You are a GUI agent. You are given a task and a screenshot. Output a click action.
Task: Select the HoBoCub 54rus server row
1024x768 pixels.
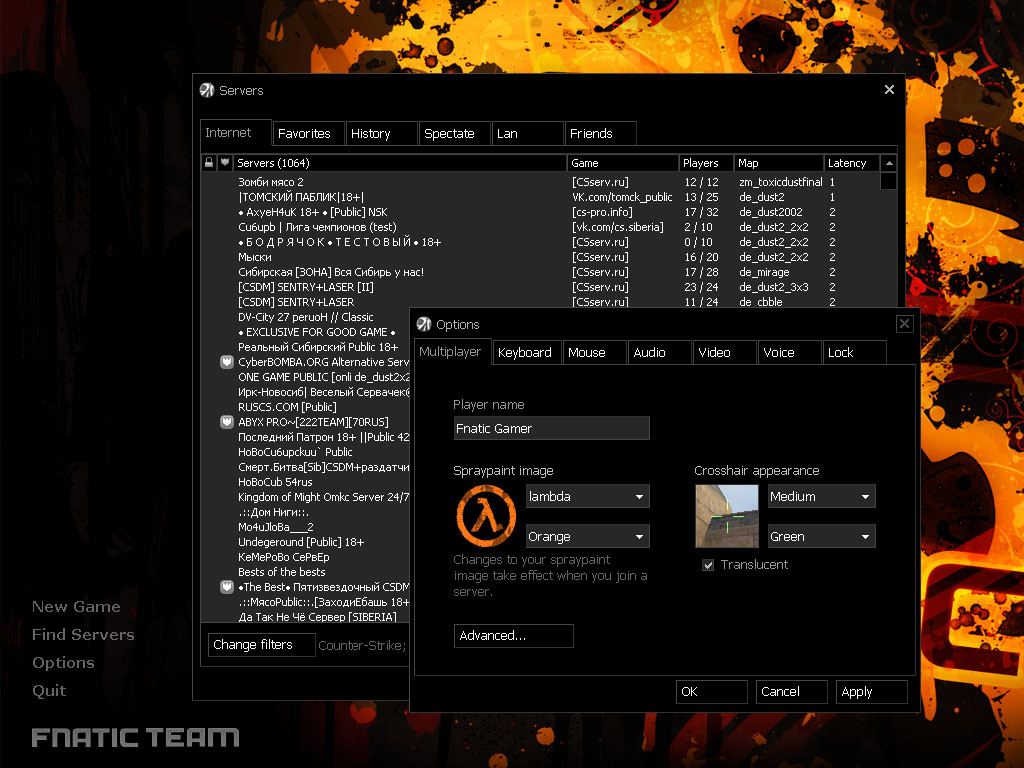[x=306, y=482]
